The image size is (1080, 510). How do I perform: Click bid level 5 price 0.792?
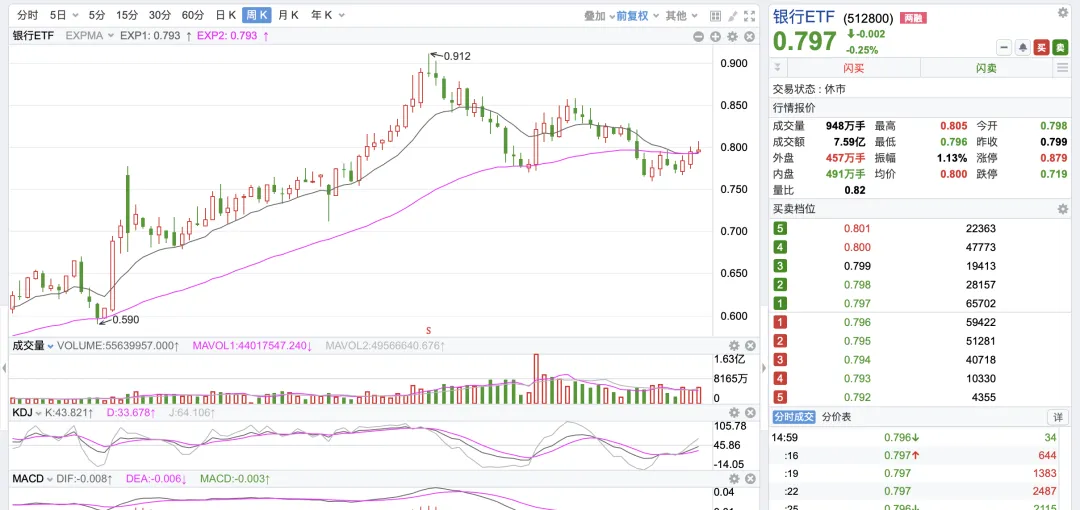tap(858, 397)
